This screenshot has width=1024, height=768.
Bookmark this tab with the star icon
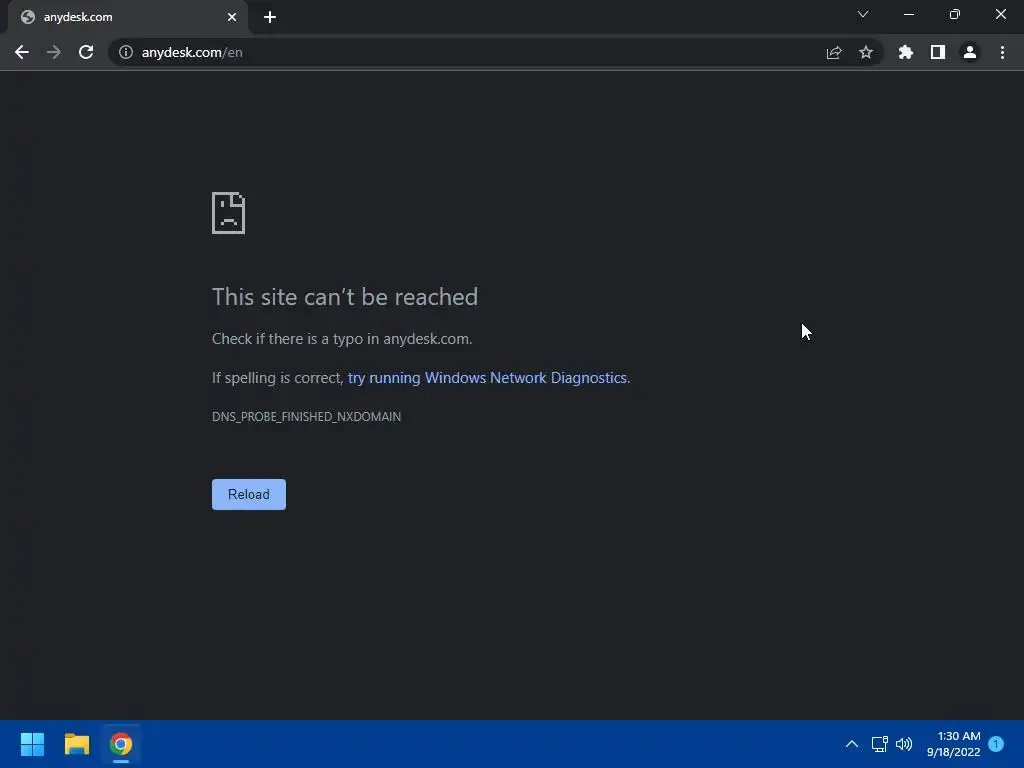coord(866,52)
